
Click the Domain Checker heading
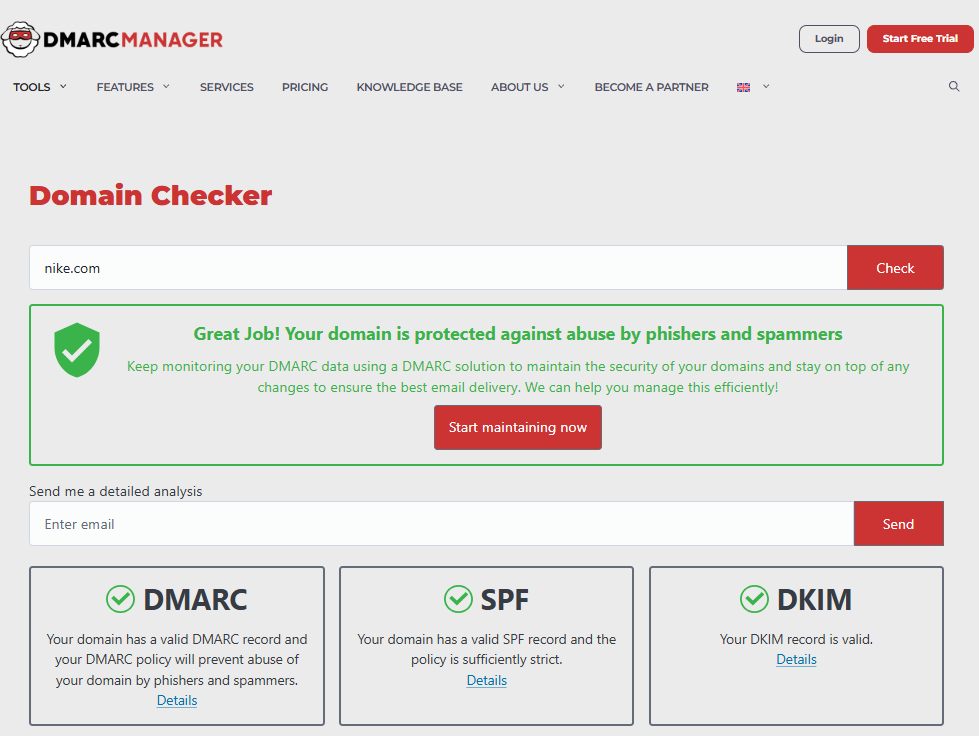point(150,195)
